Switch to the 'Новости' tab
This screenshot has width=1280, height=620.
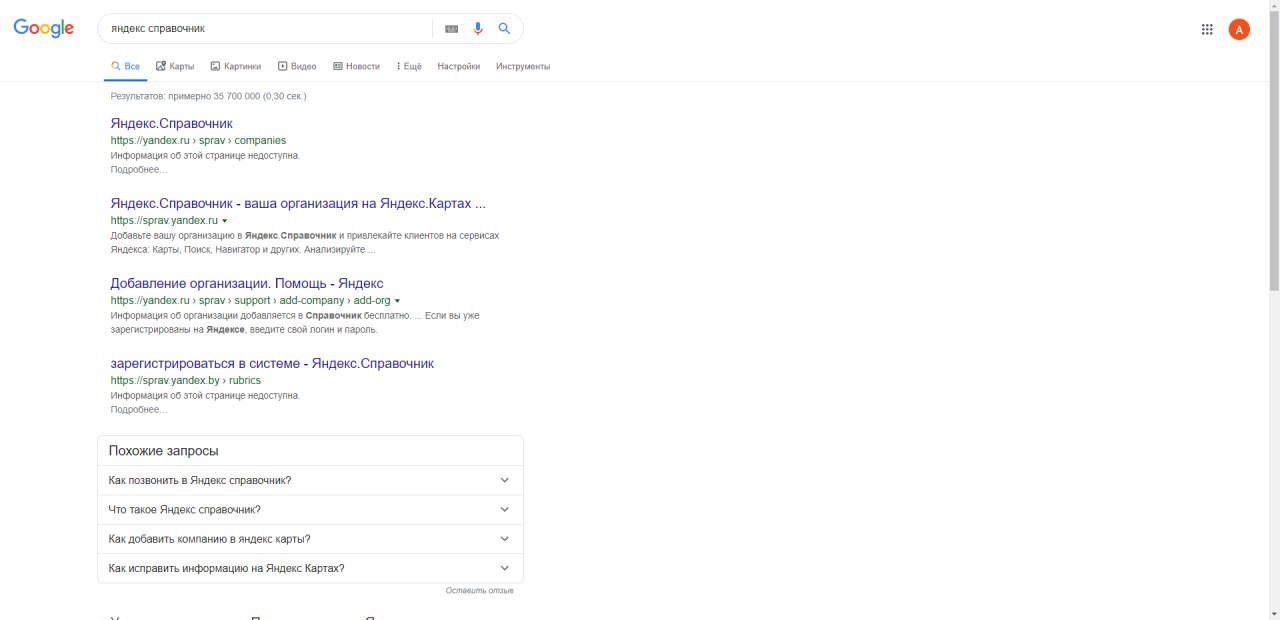click(x=356, y=66)
